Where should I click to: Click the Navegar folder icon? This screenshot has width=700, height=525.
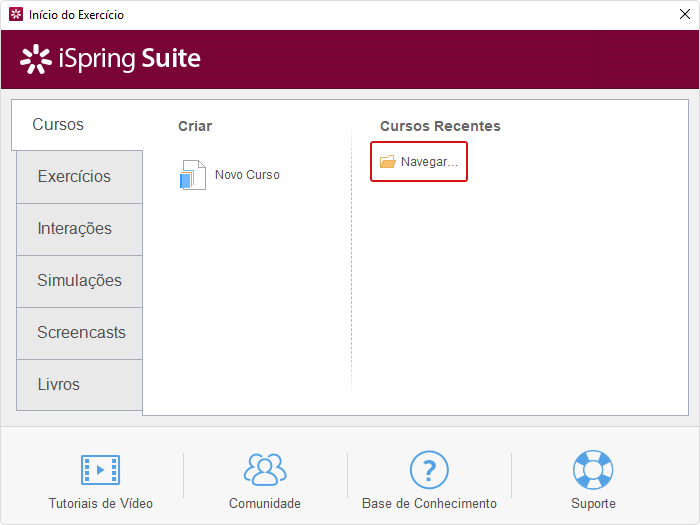click(388, 162)
